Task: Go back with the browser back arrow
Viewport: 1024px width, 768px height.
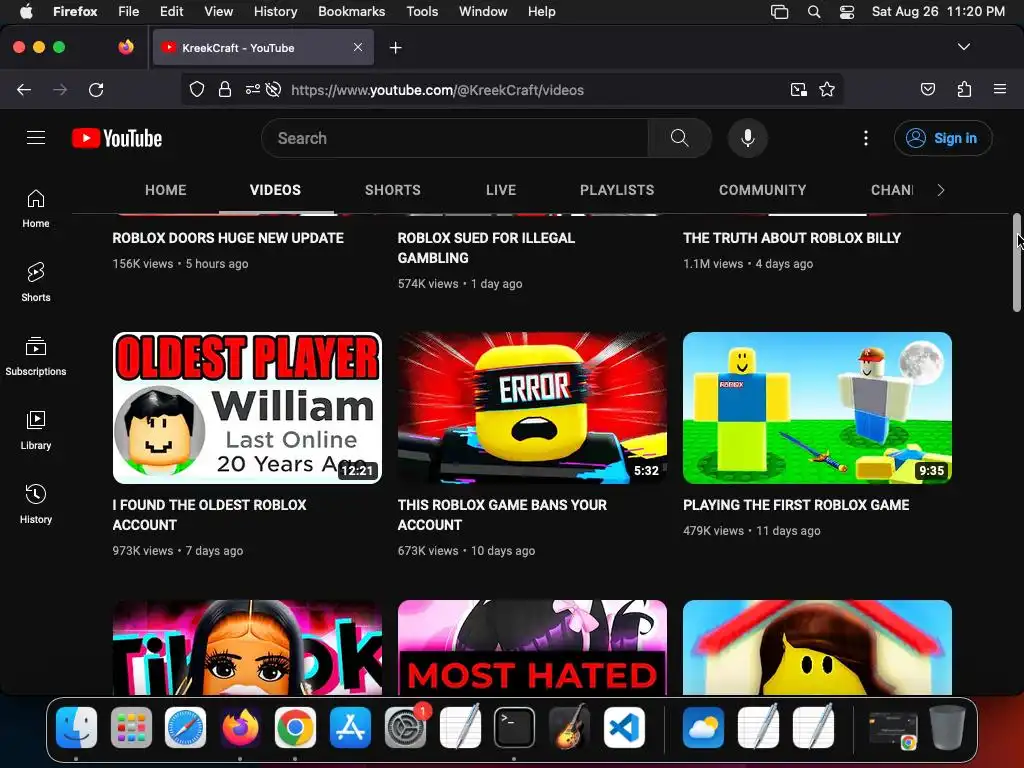Action: tap(24, 89)
